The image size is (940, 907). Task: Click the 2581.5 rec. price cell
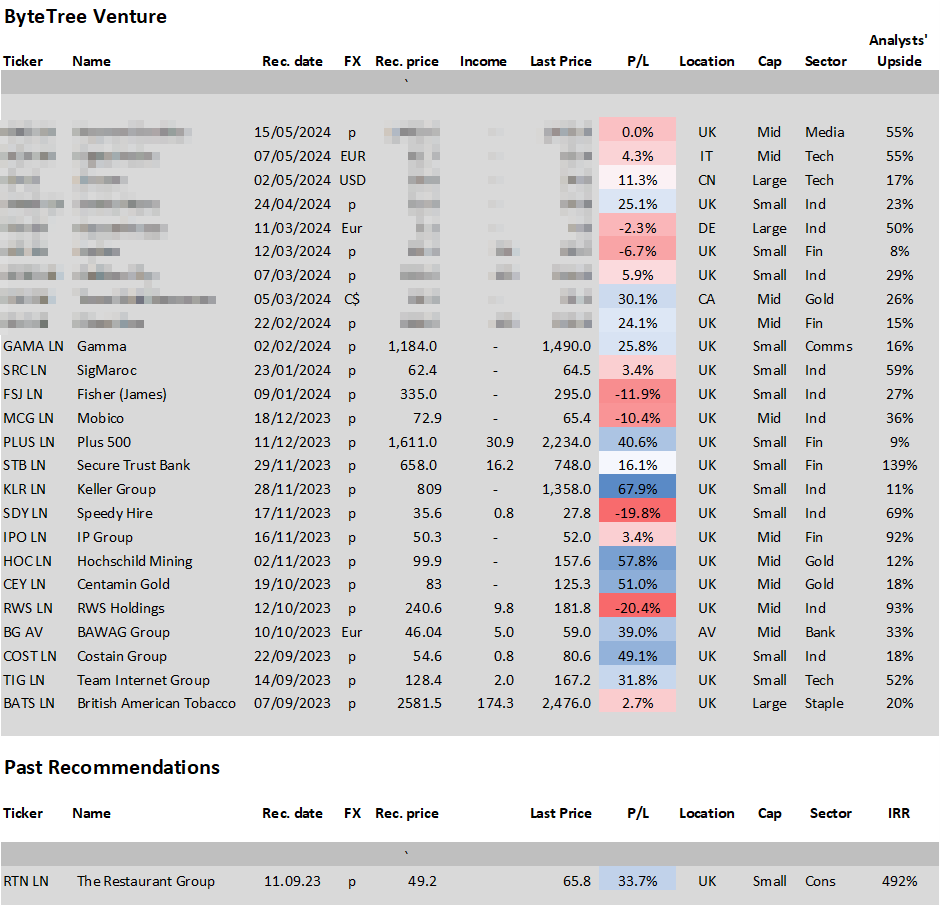click(x=419, y=703)
